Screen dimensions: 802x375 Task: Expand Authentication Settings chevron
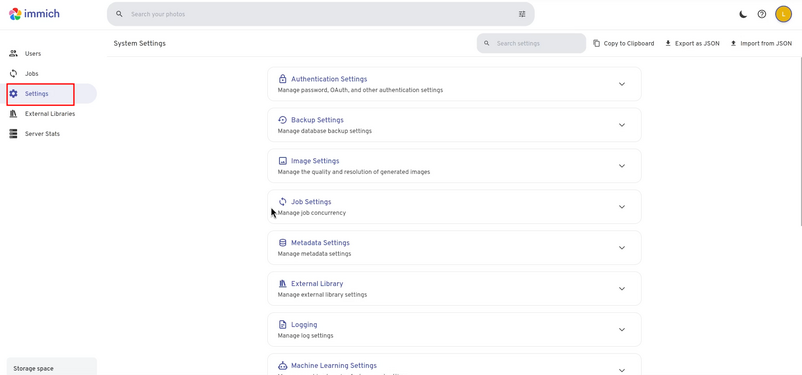(x=622, y=84)
